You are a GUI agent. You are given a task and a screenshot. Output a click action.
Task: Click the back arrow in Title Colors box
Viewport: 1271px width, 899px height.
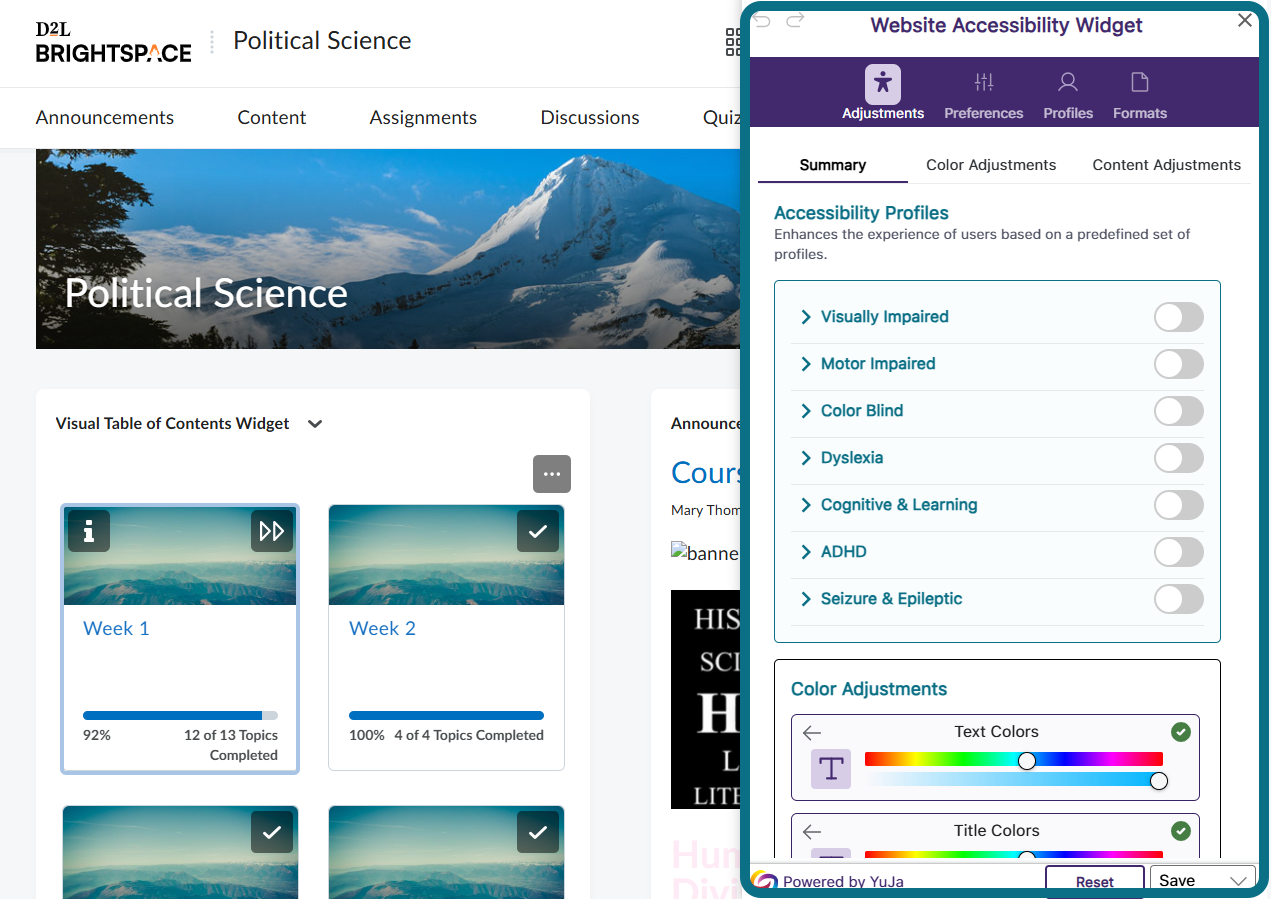(812, 832)
